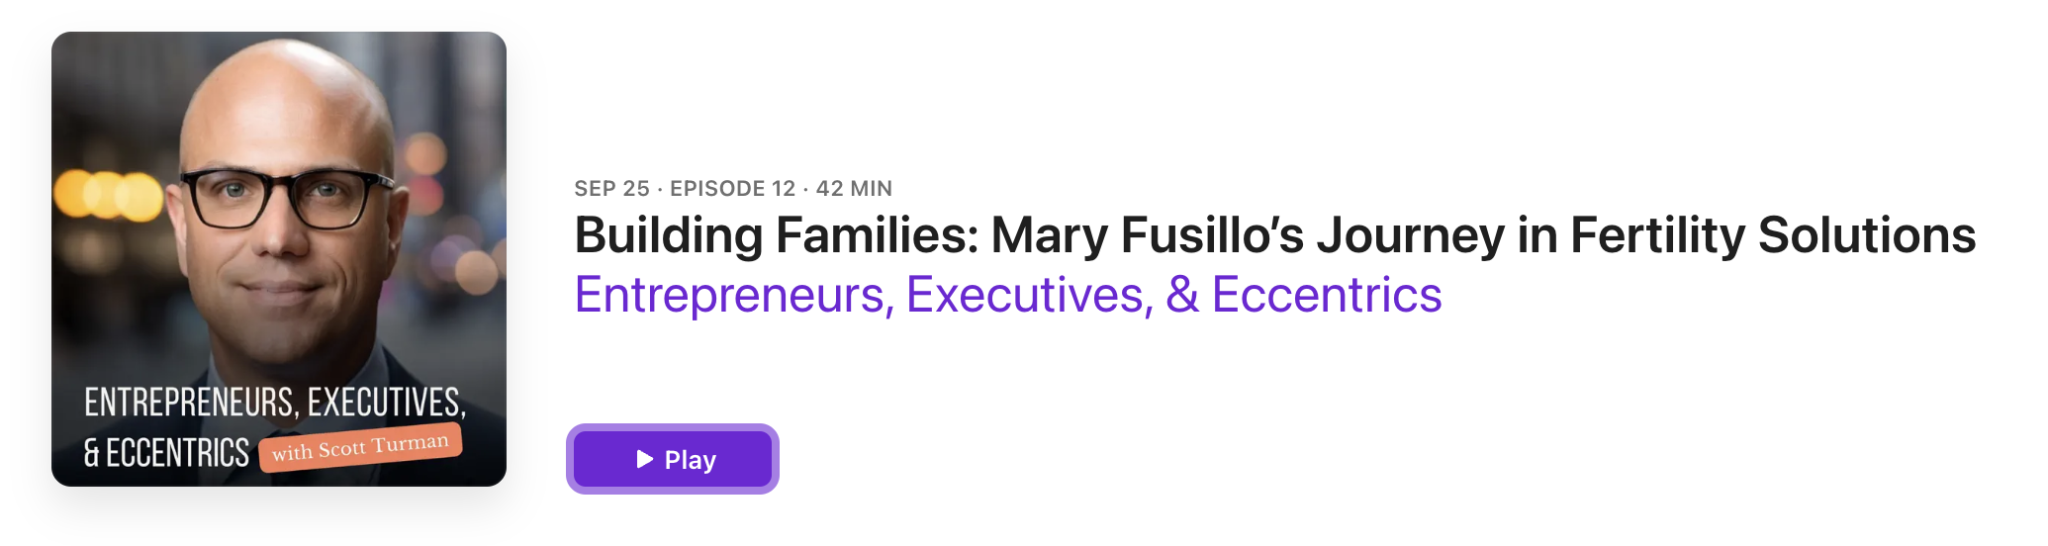Open the Entrepreneurs, Executives, & Eccentrics show link

click(x=1007, y=295)
